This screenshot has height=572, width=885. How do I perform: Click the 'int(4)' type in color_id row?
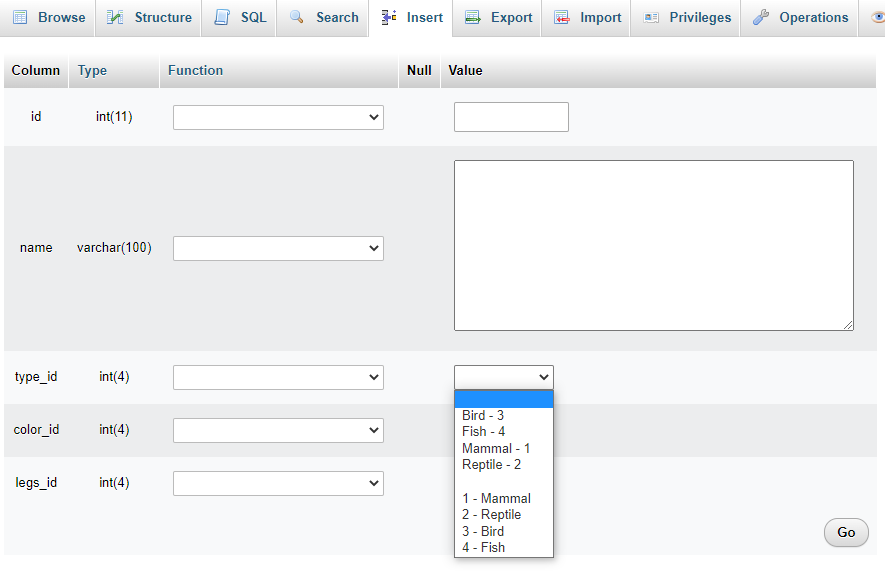pos(114,430)
